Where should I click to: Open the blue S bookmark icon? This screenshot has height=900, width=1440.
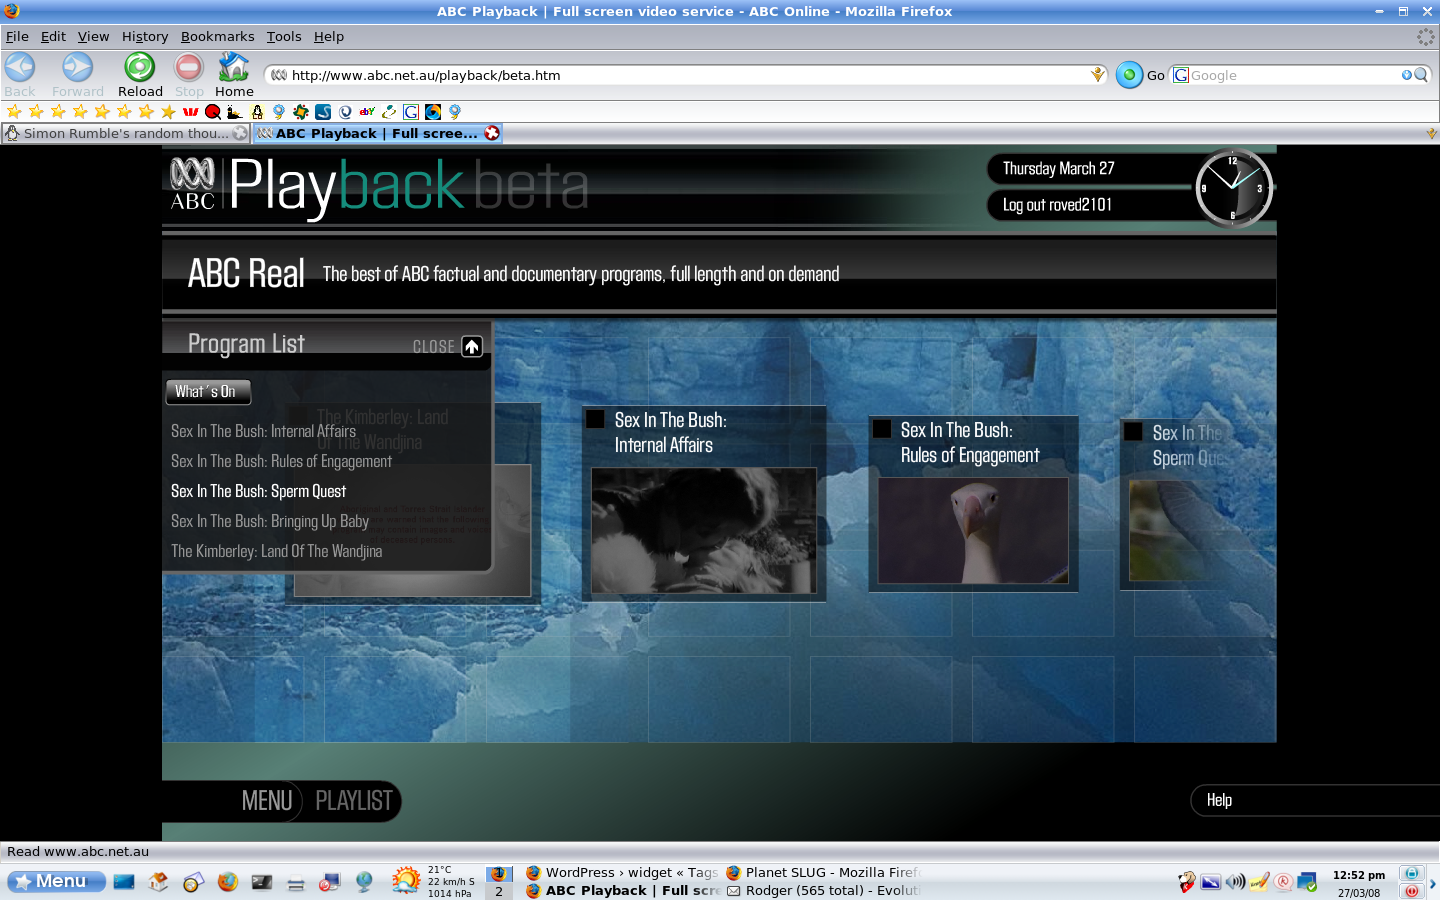pyautogui.click(x=323, y=112)
